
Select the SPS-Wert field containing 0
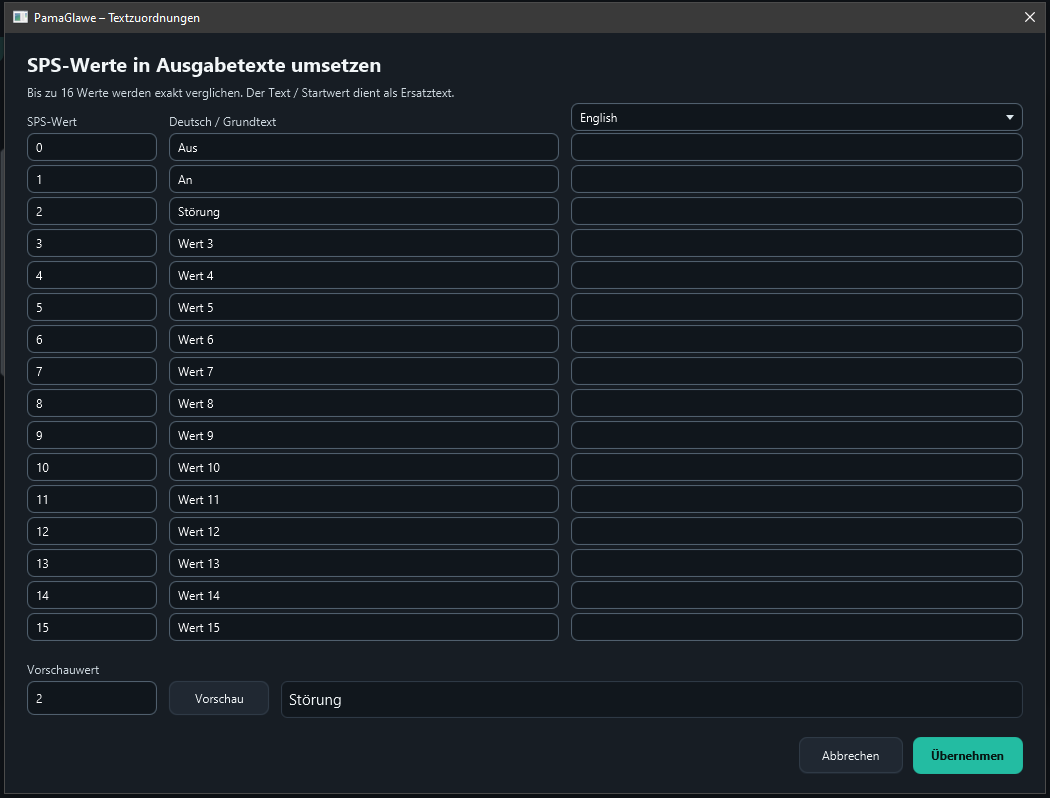pos(92,147)
